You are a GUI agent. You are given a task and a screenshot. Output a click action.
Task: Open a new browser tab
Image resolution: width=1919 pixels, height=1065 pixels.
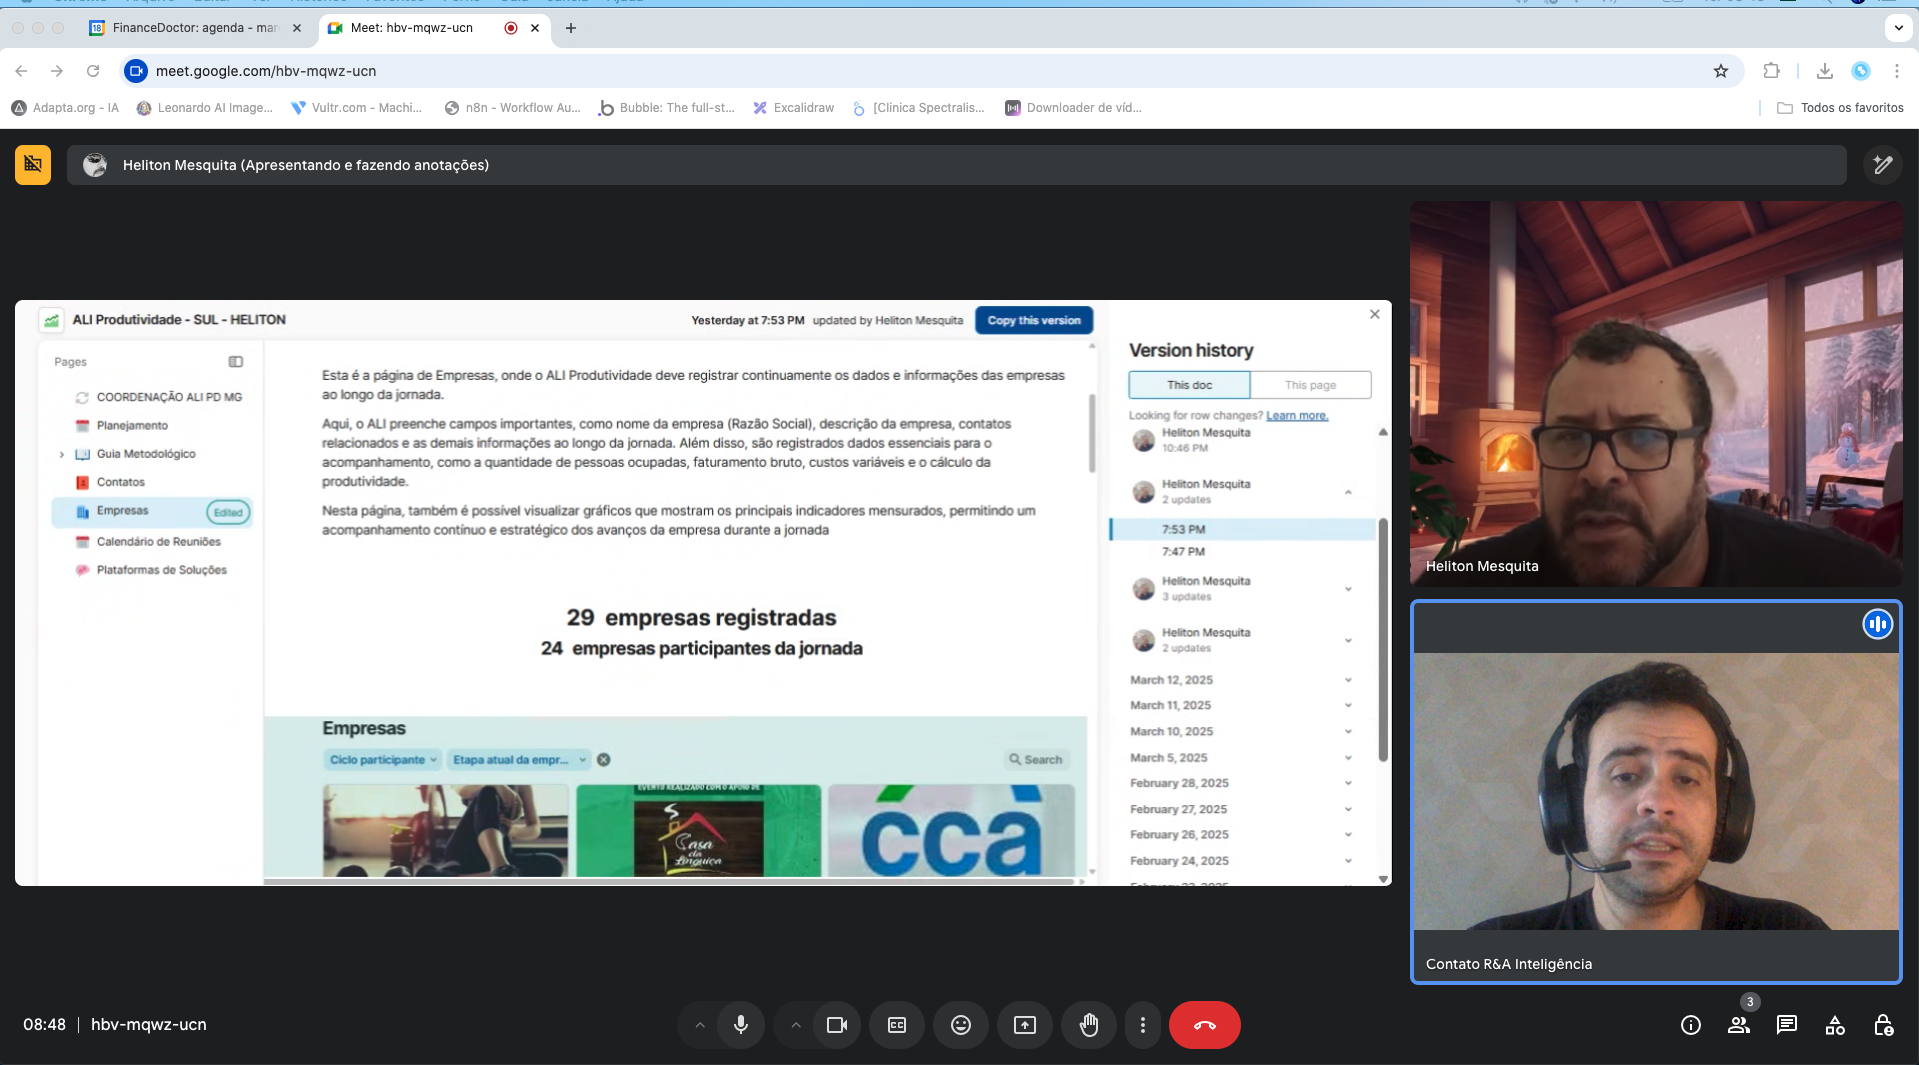point(571,28)
